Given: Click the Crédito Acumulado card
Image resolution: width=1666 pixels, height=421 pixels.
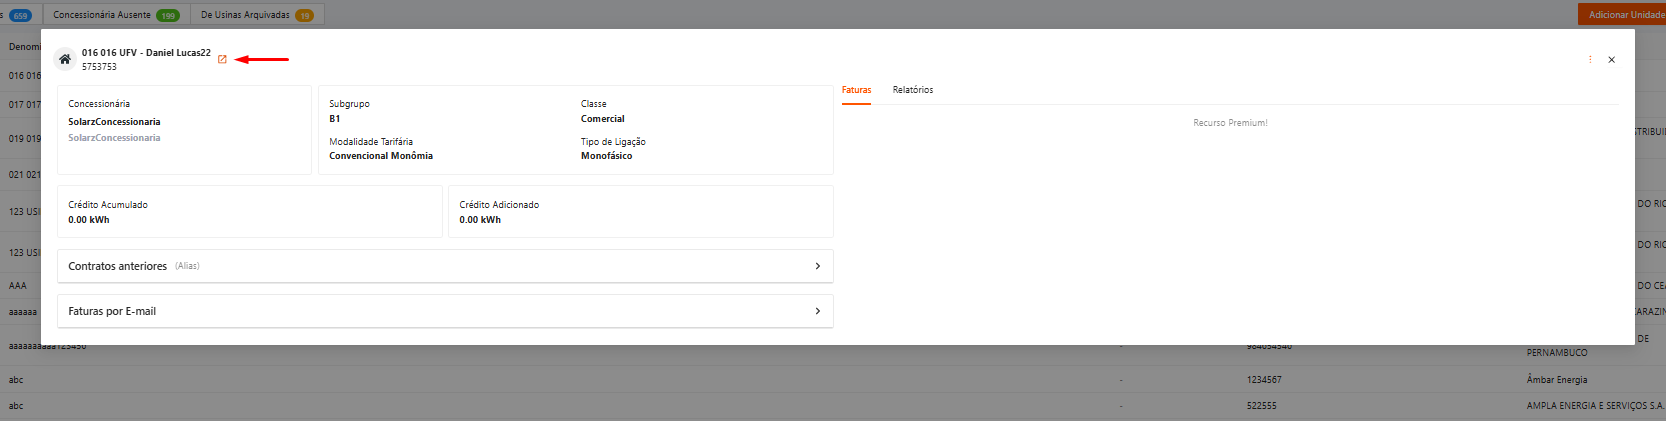Looking at the screenshot, I should pyautogui.click(x=250, y=211).
